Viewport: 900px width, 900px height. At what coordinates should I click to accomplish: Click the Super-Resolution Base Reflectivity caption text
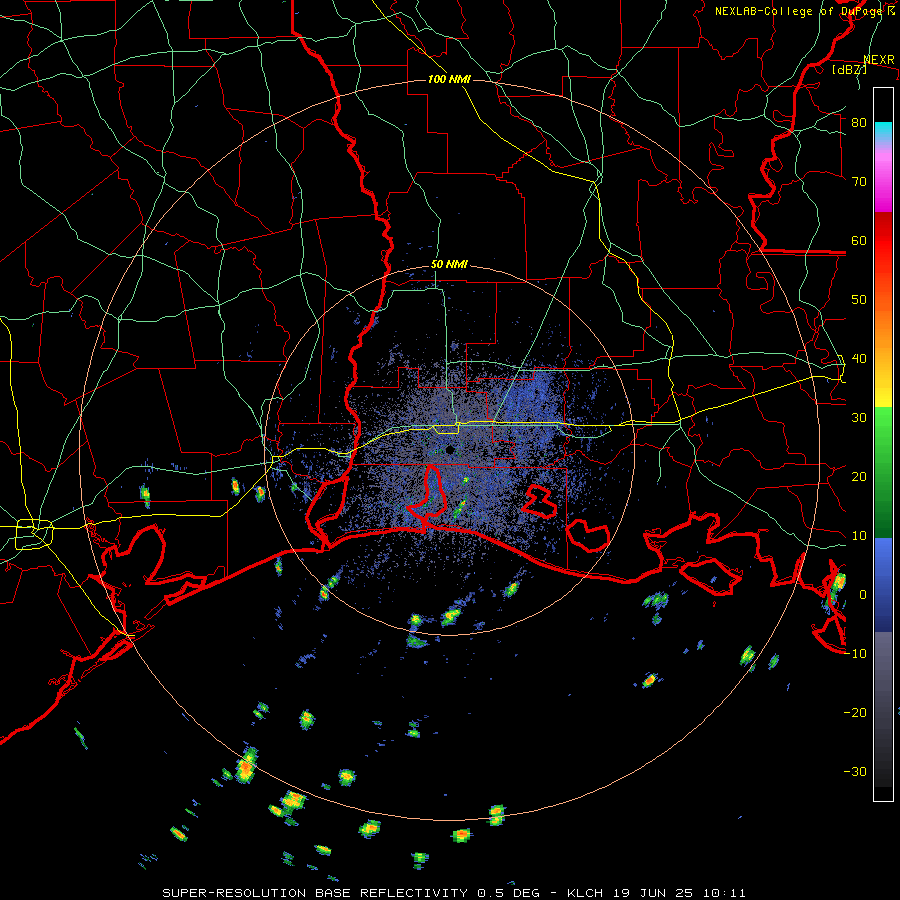pos(454,893)
